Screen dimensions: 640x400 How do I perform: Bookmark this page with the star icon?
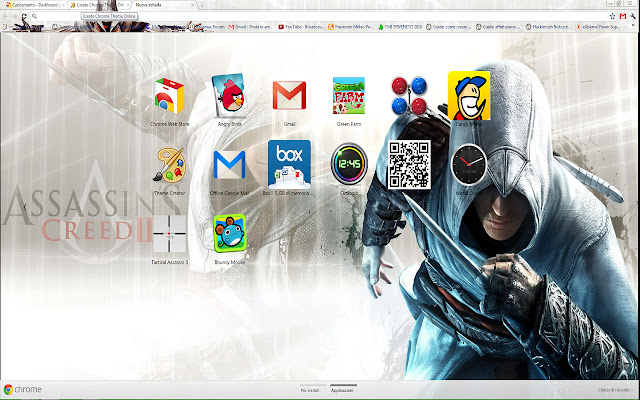click(612, 16)
